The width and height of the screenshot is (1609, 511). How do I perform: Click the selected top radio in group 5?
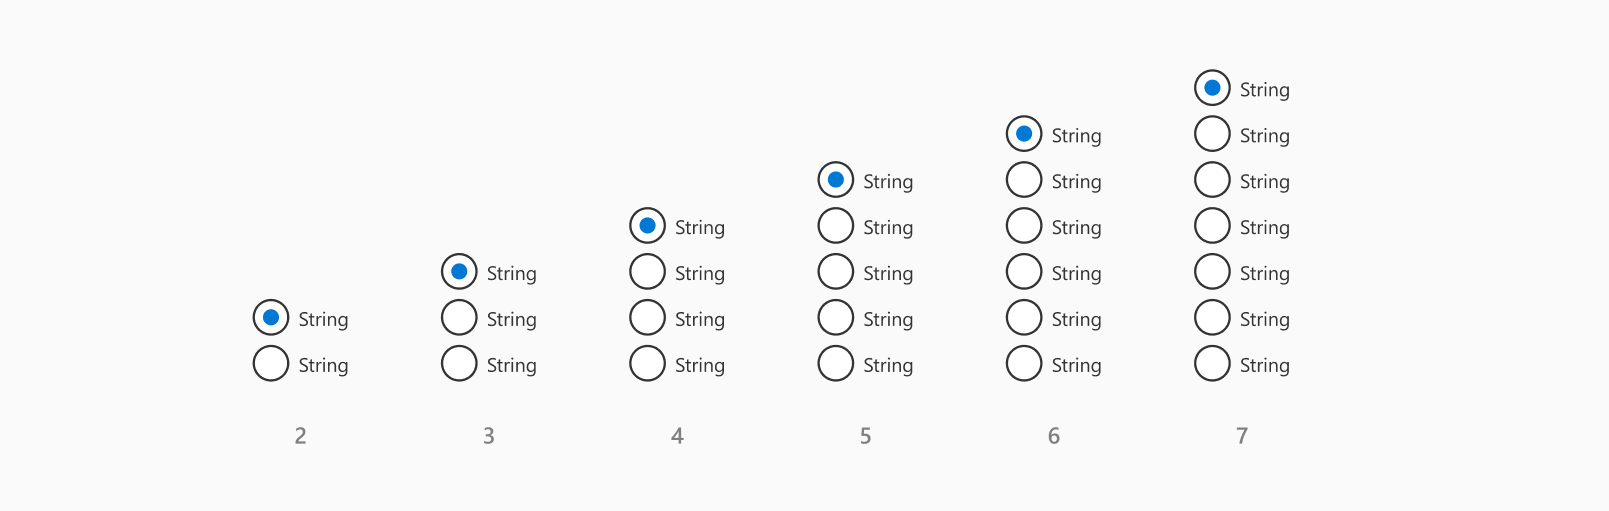point(836,180)
